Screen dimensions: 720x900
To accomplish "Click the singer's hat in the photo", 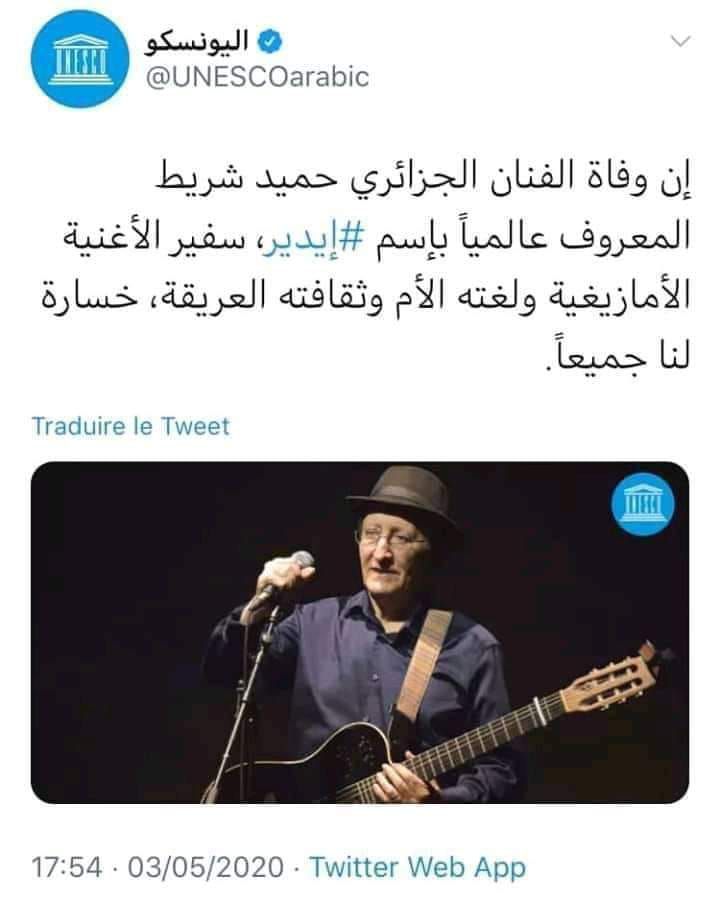I will [x=405, y=495].
